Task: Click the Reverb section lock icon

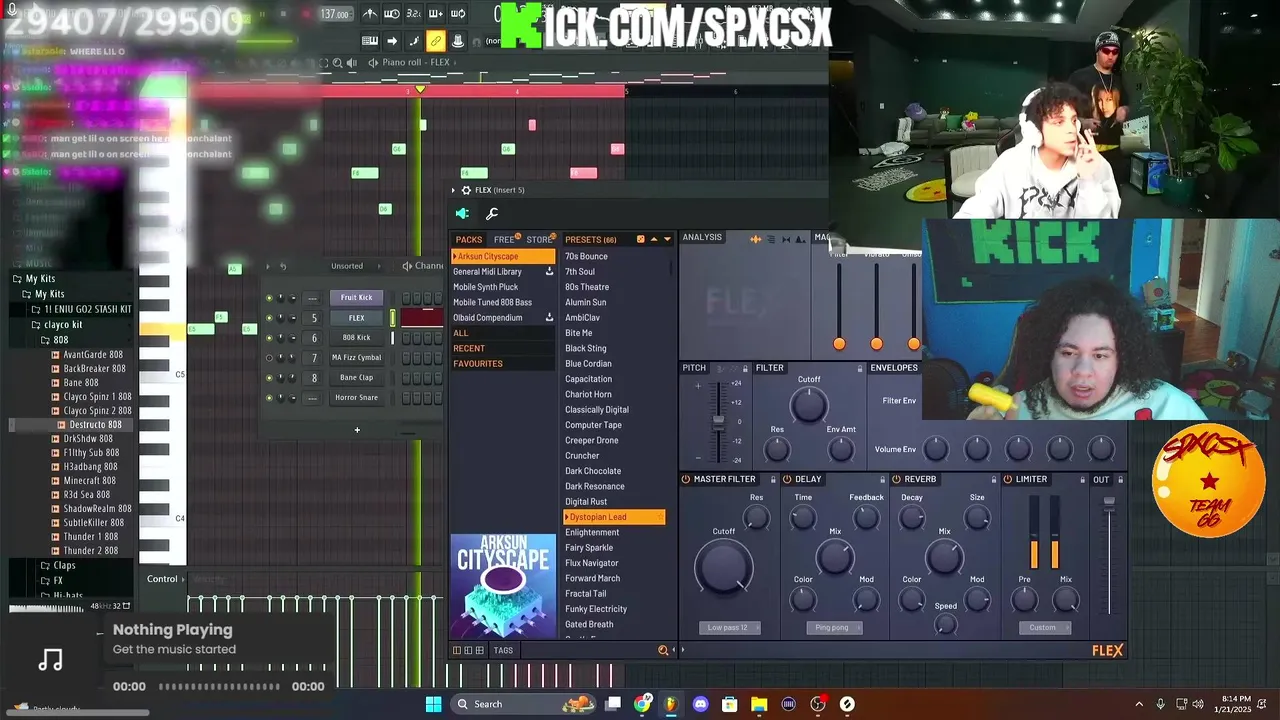Action: coord(993,480)
